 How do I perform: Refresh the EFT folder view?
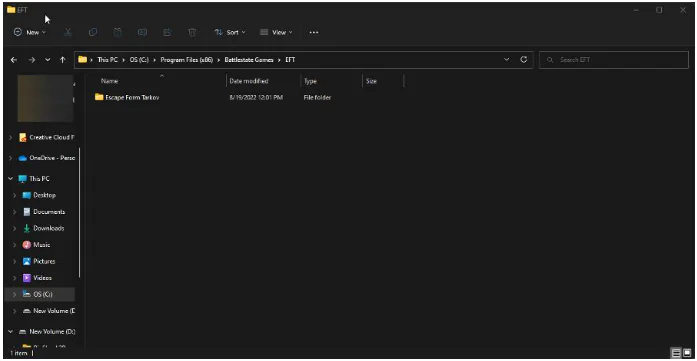point(524,60)
